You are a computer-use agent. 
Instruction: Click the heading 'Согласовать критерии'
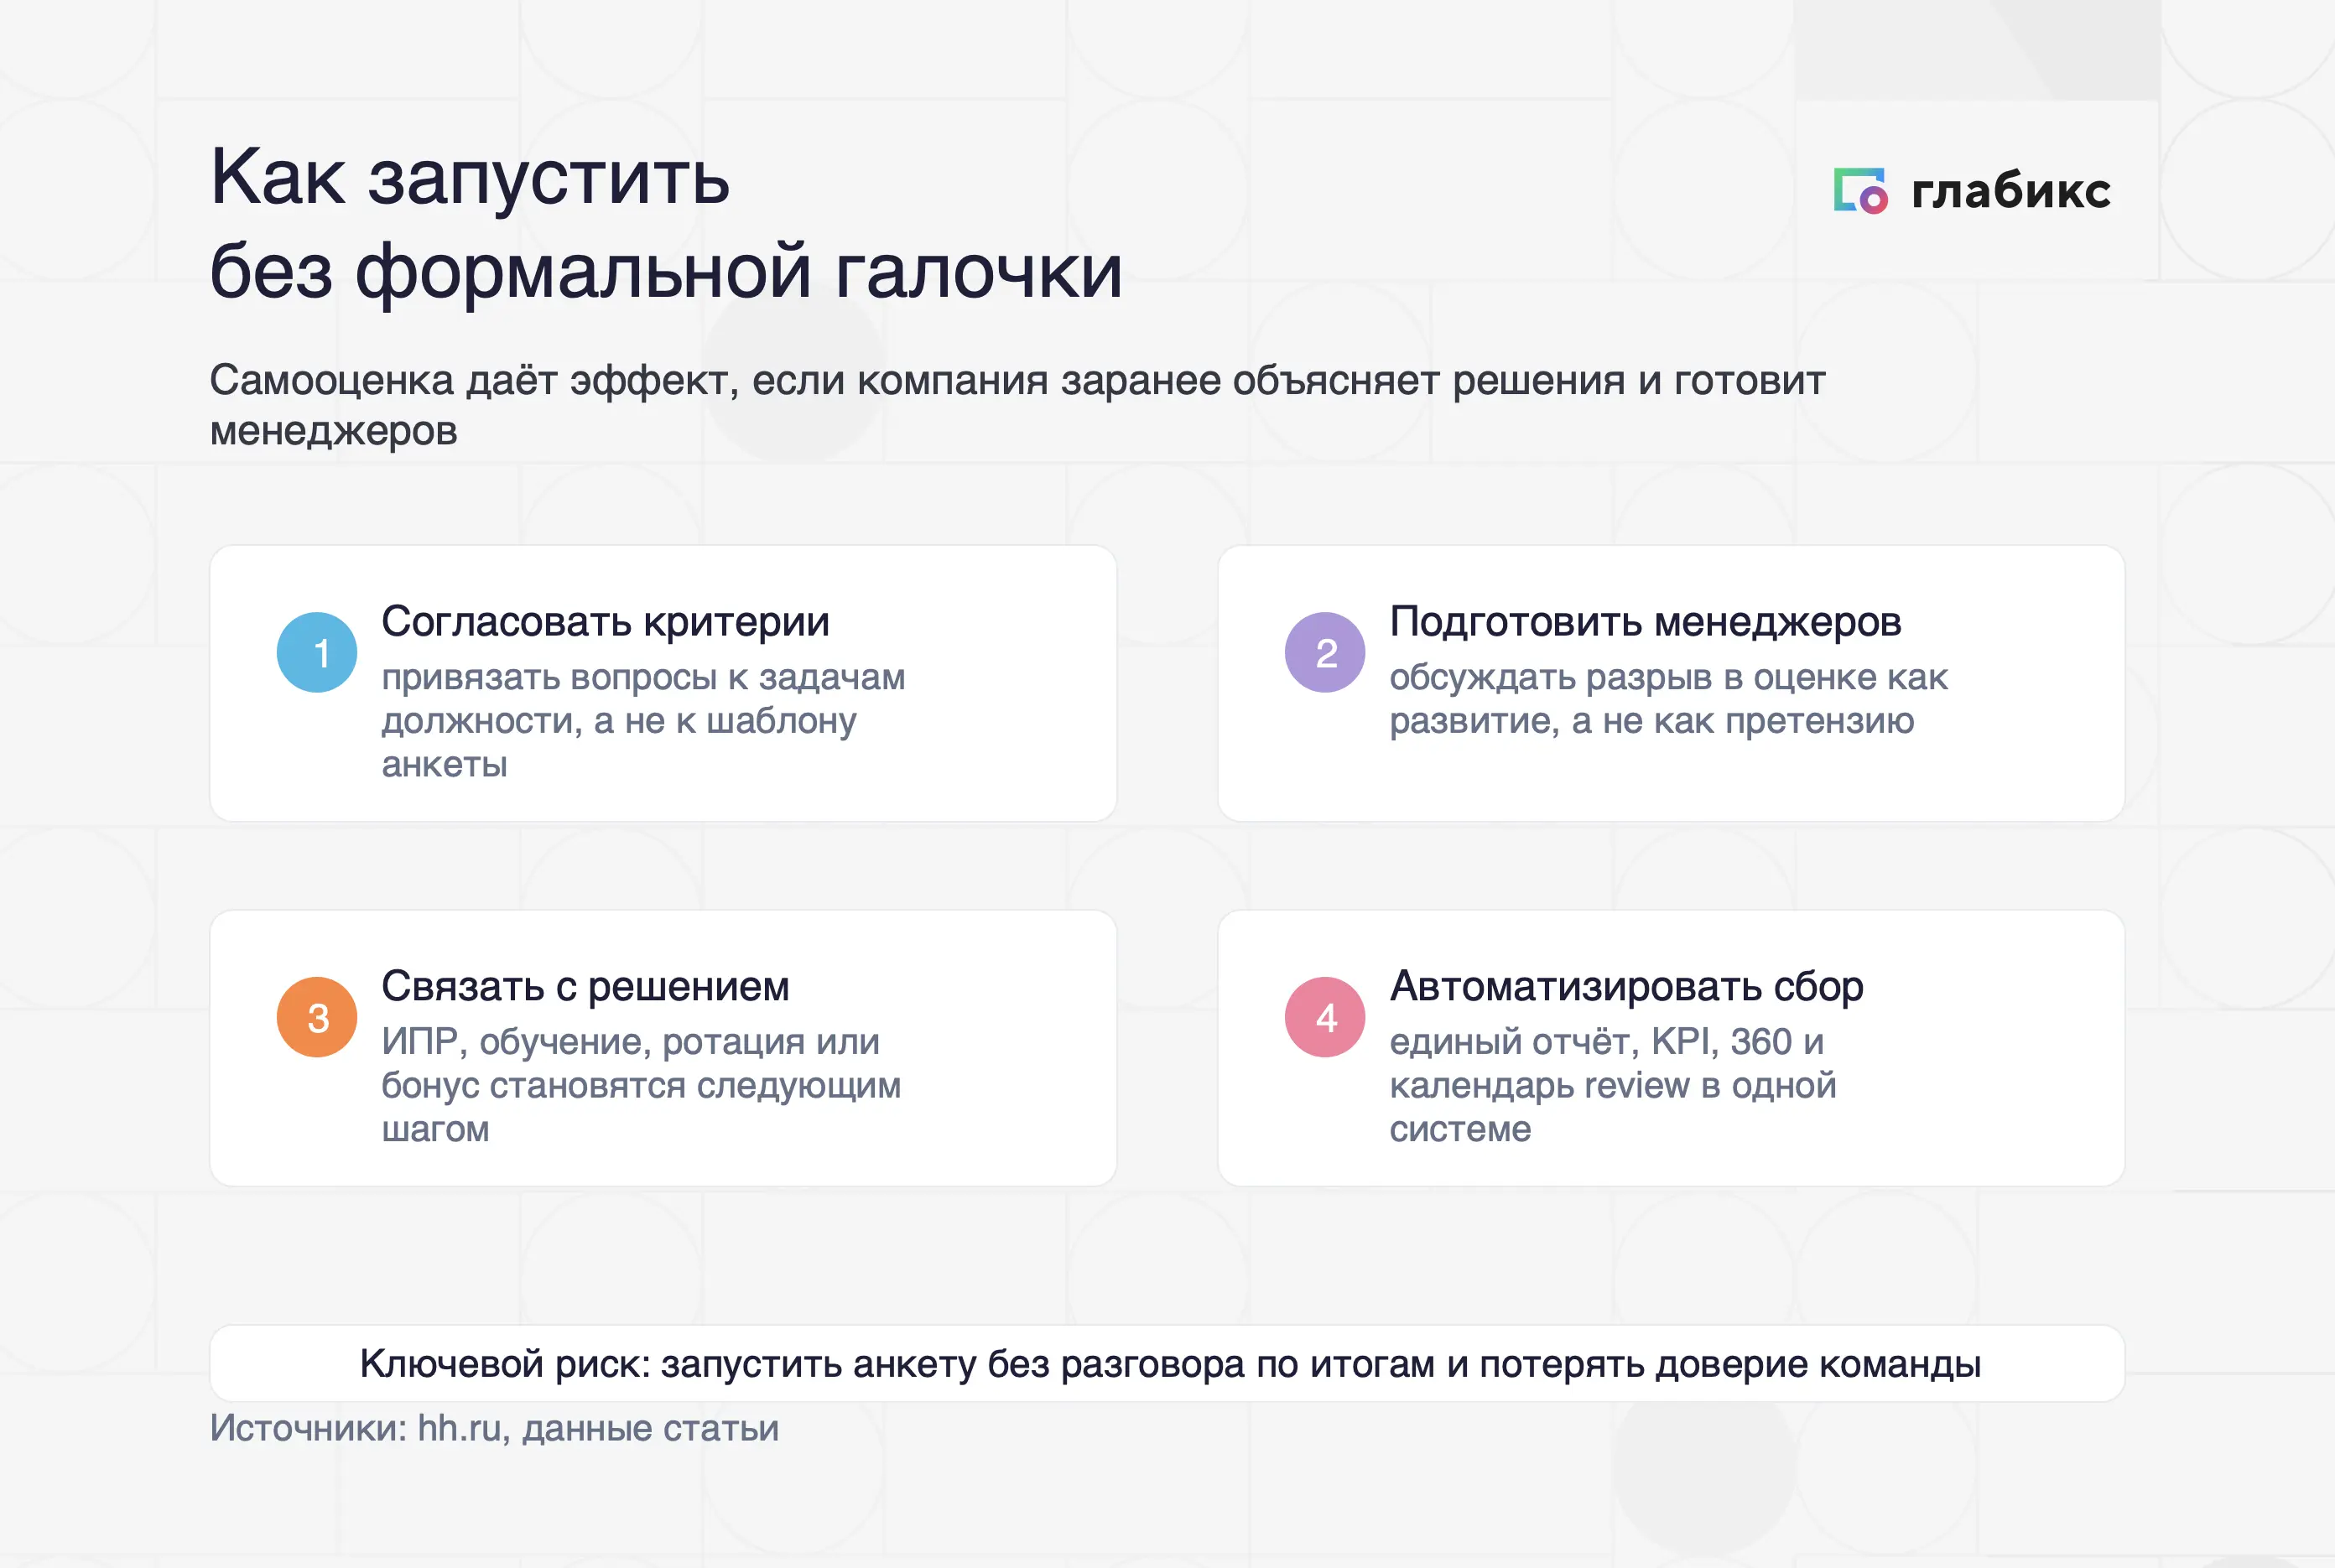[605, 622]
